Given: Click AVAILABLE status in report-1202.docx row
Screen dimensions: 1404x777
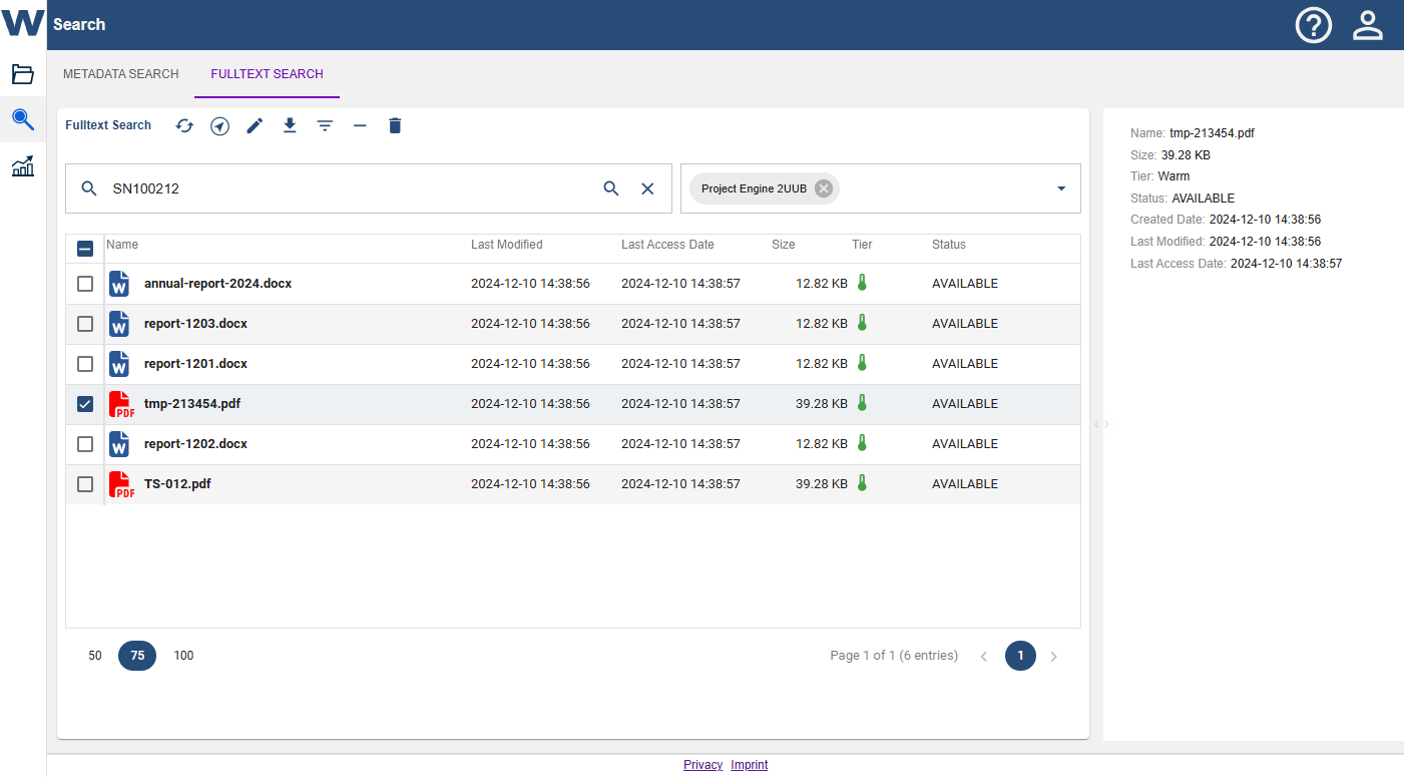Looking at the screenshot, I should pyautogui.click(x=965, y=444).
